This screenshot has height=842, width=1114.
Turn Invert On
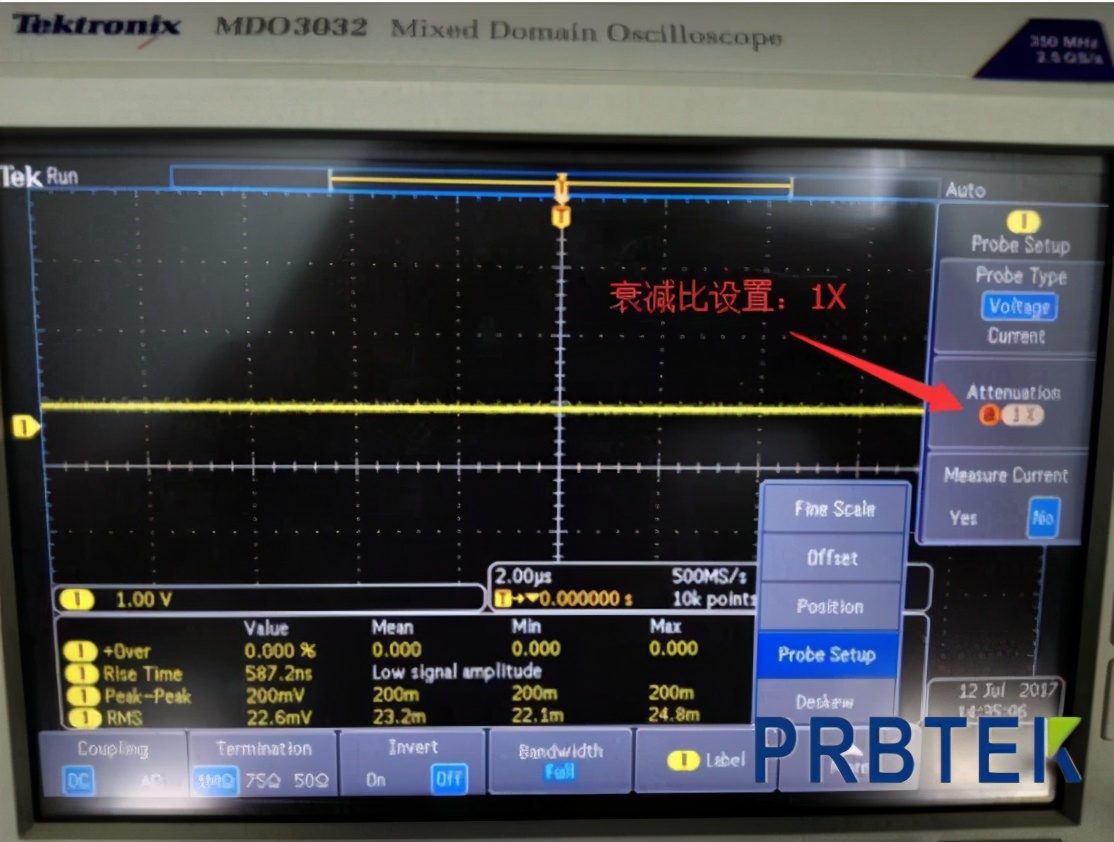click(376, 780)
